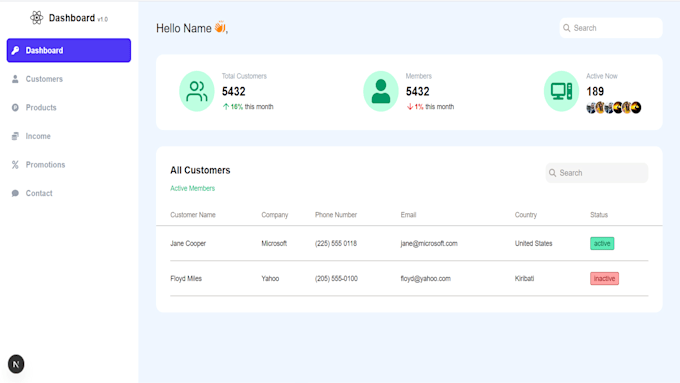Image resolution: width=680 pixels, height=383 pixels.
Task: Click the key icon in Dashboard item
Action: tap(15, 50)
